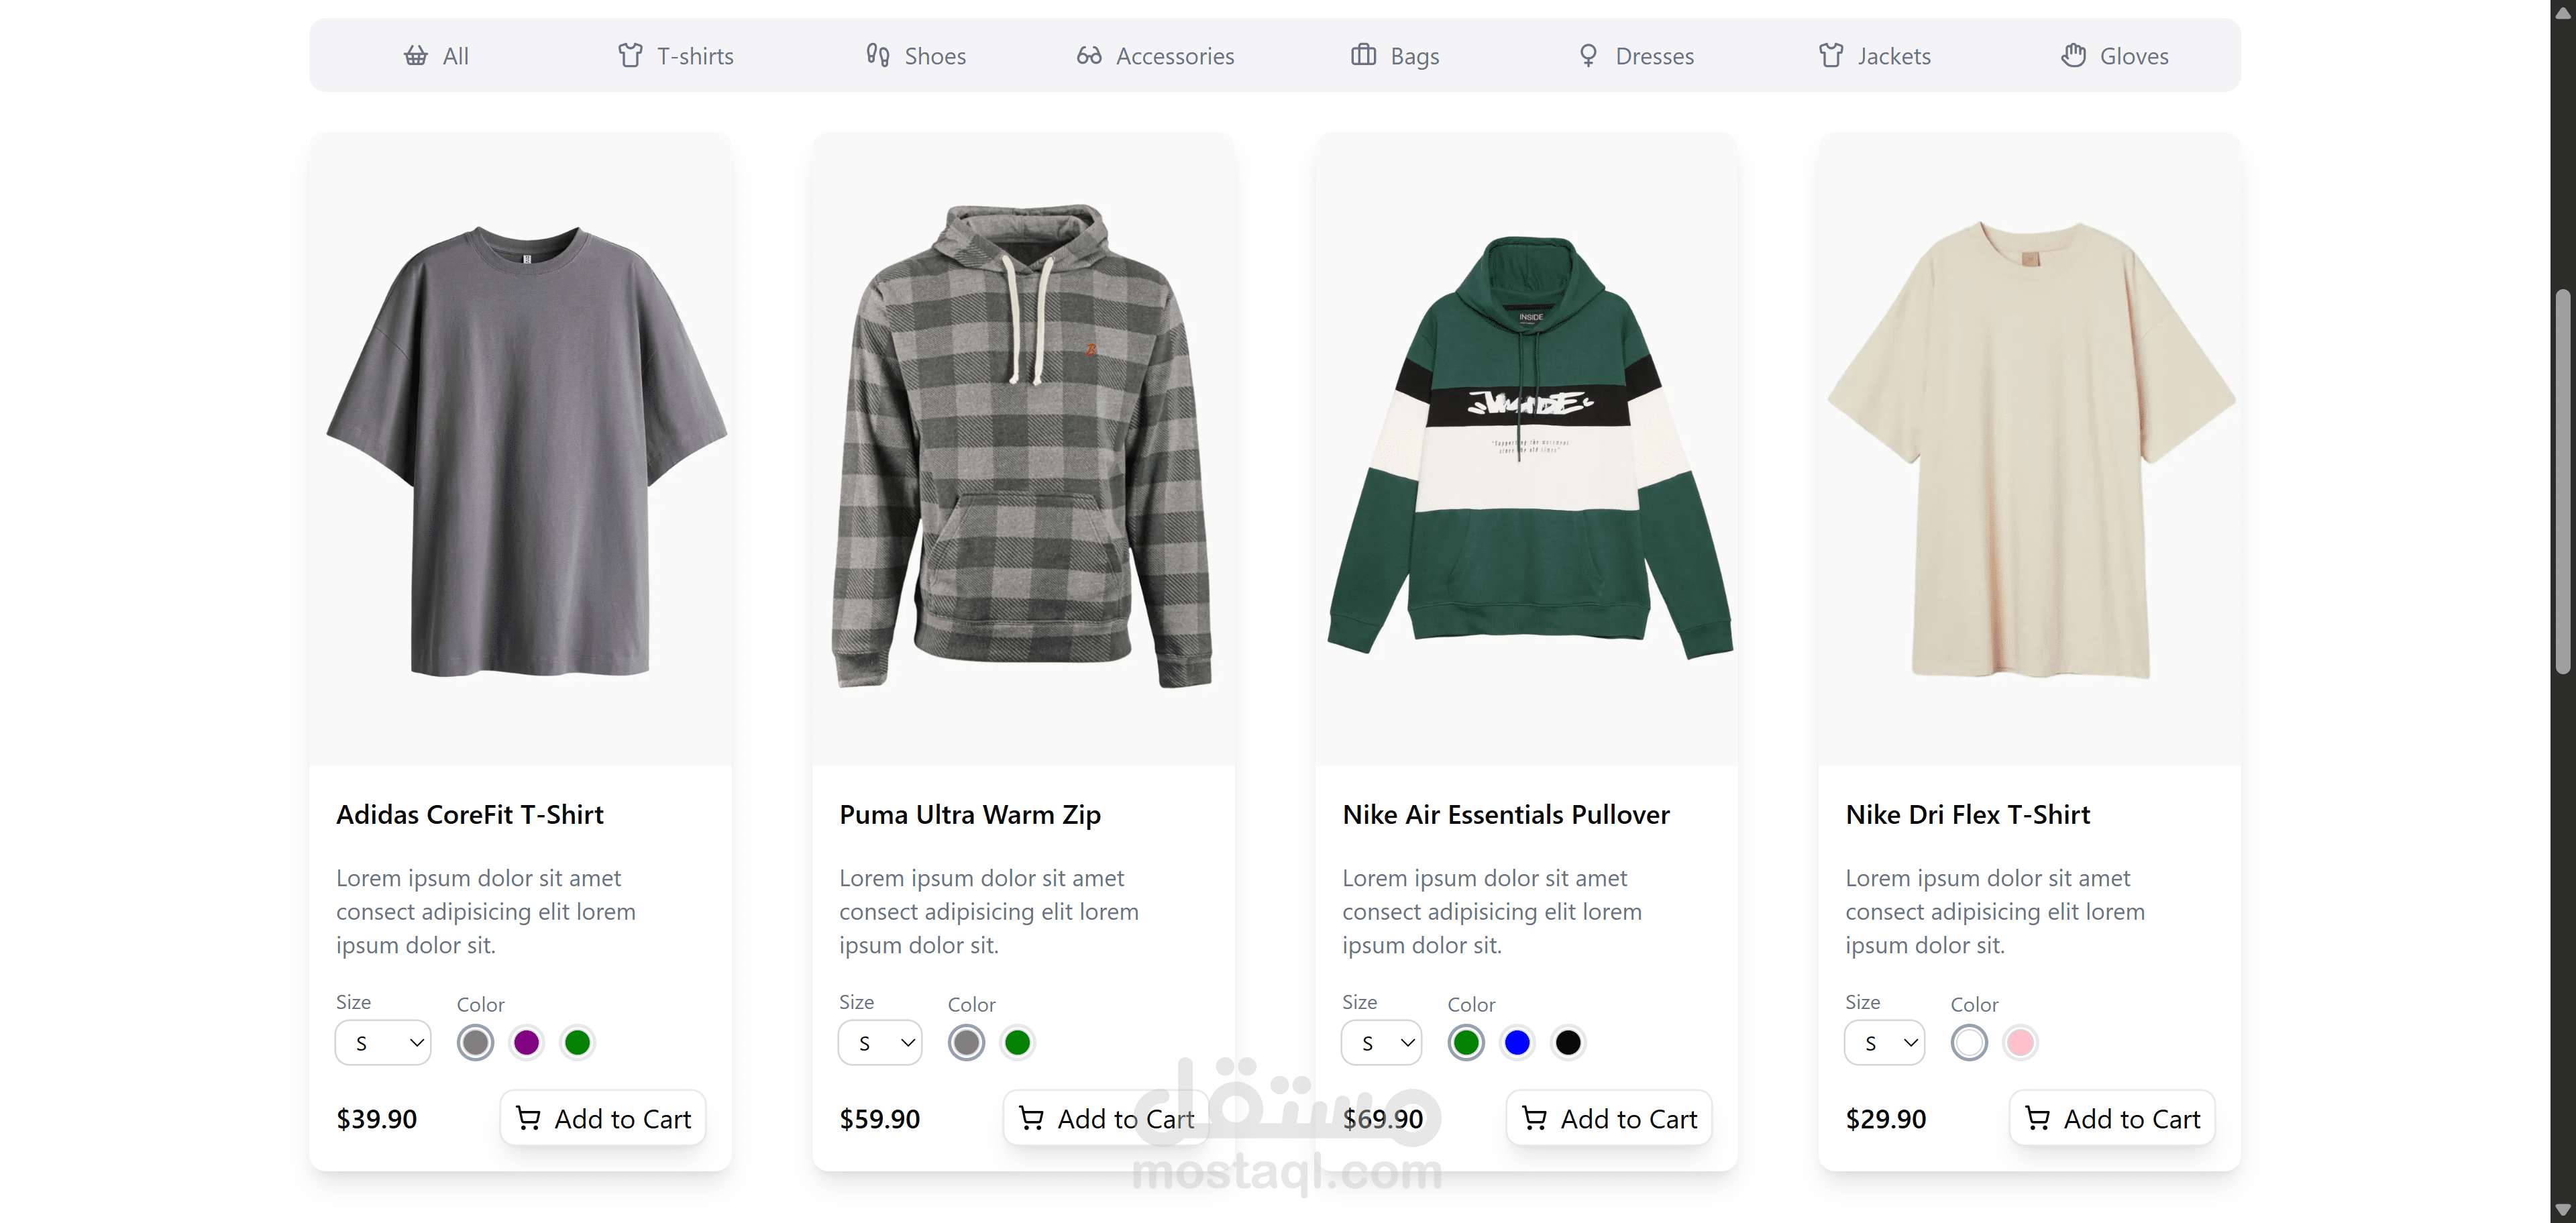Add Nike Dri Flex T-Shirt to cart
This screenshot has height=1223, width=2576.
2112,1118
